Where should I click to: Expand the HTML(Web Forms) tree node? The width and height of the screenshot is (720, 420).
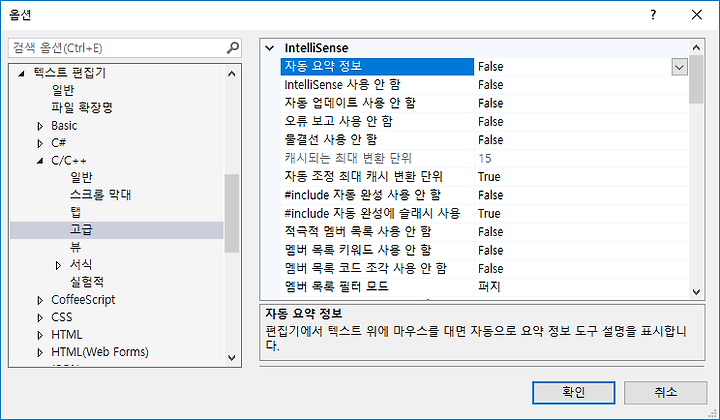click(x=40, y=353)
